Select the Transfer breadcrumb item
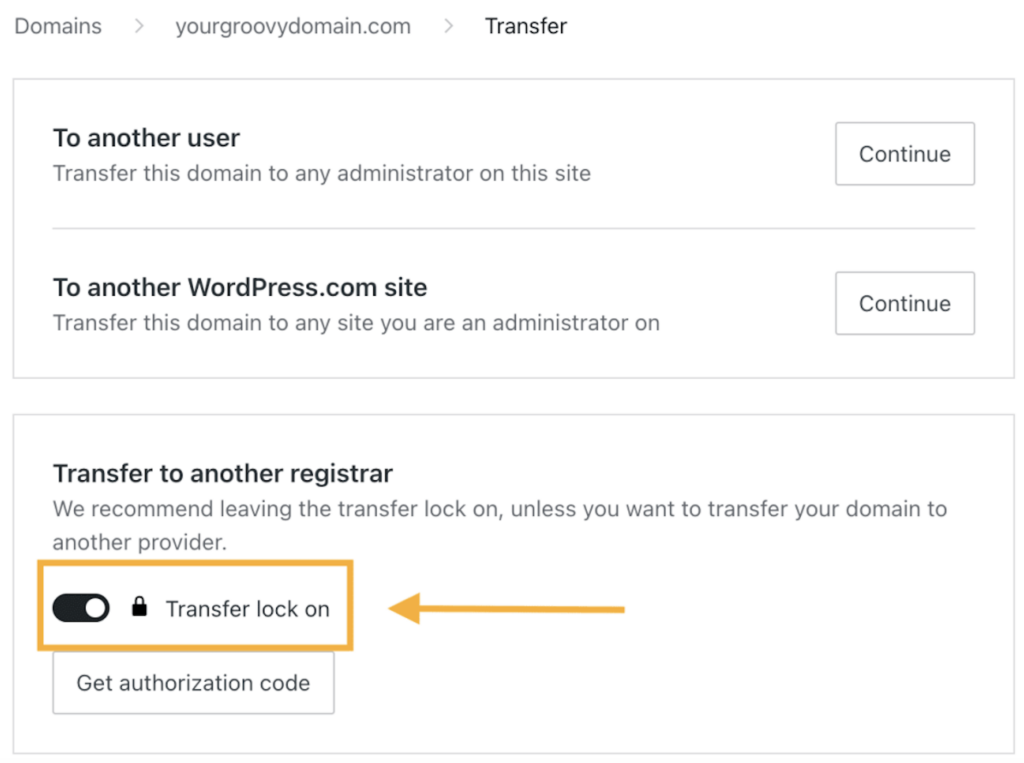 tap(526, 26)
